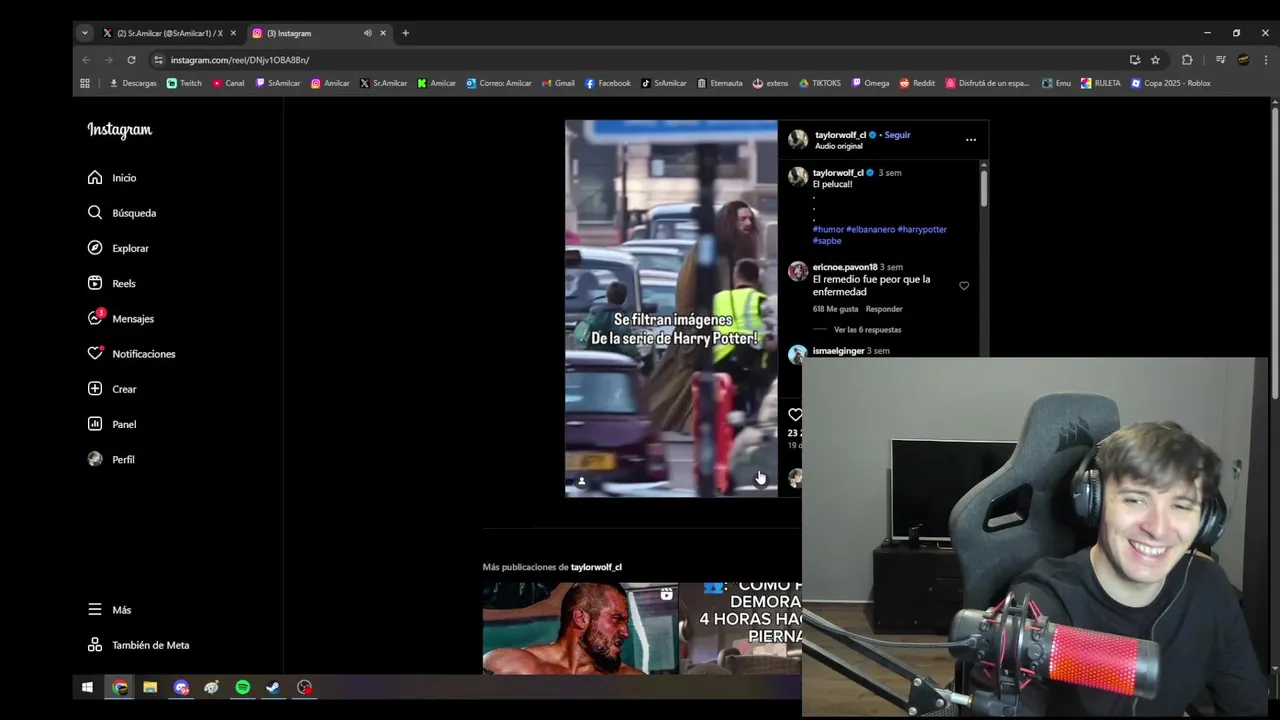Open ericnoe.pavon18 profile
This screenshot has height=720, width=1280.
[845, 267]
